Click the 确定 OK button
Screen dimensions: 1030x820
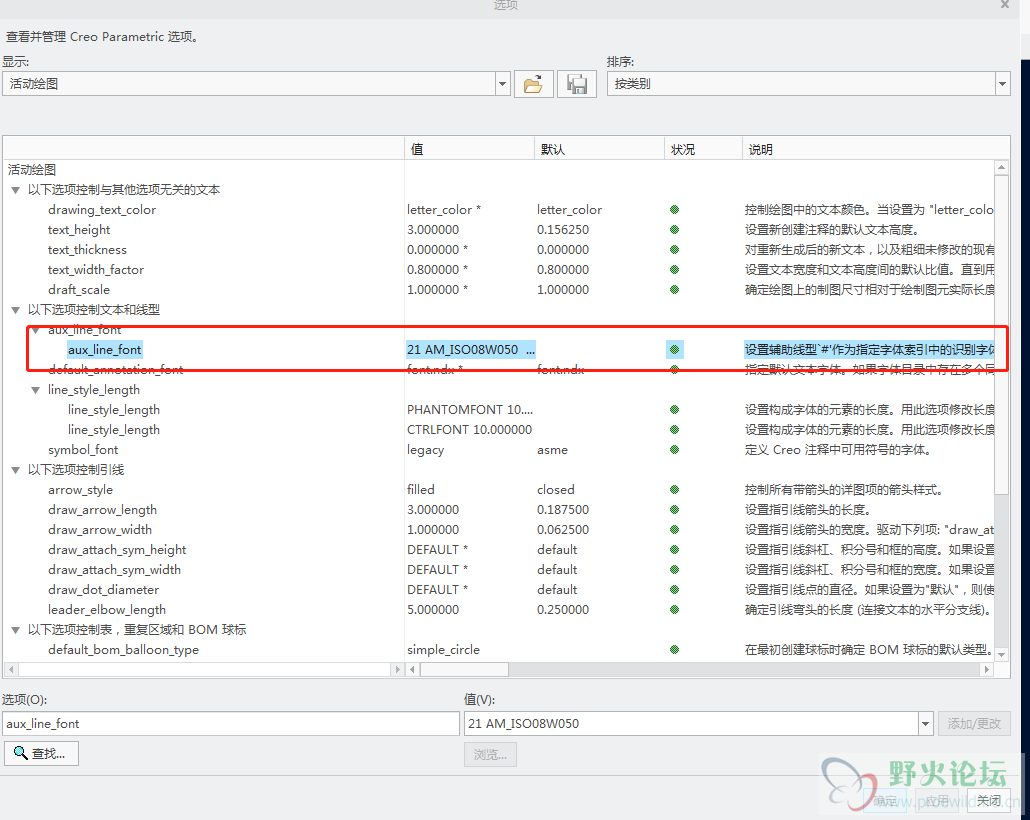885,800
